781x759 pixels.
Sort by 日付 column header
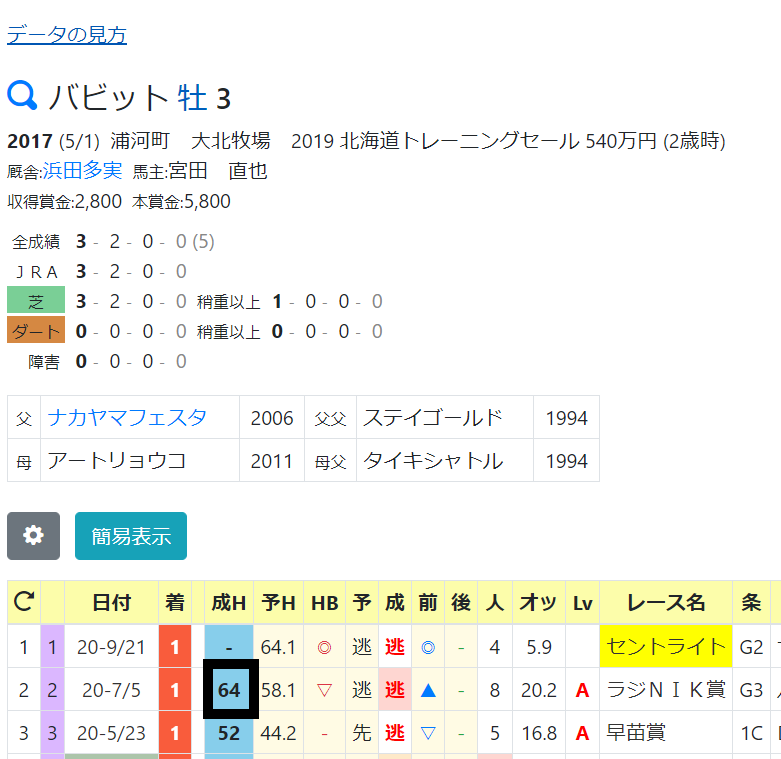pyautogui.click(x=112, y=603)
